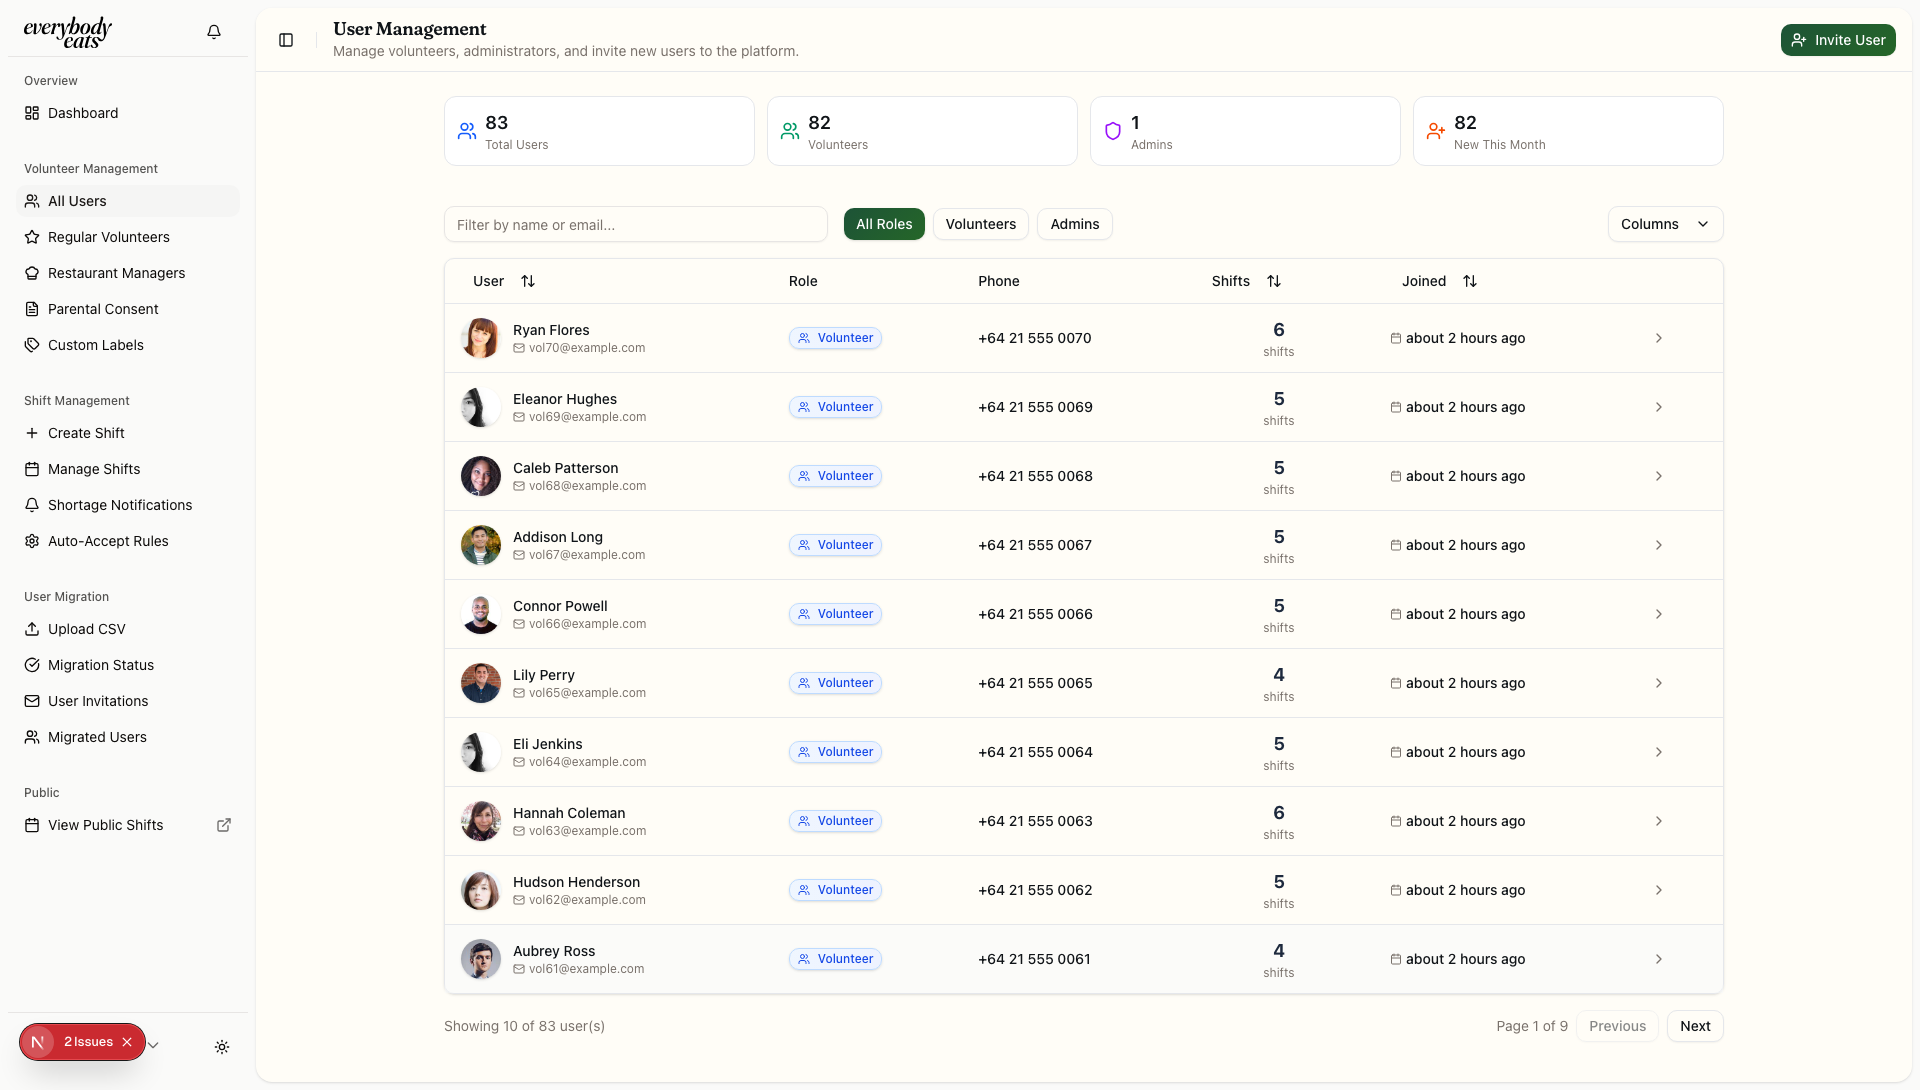Expand the account menu near the avatar
The height and width of the screenshot is (1090, 1920).
(153, 1044)
